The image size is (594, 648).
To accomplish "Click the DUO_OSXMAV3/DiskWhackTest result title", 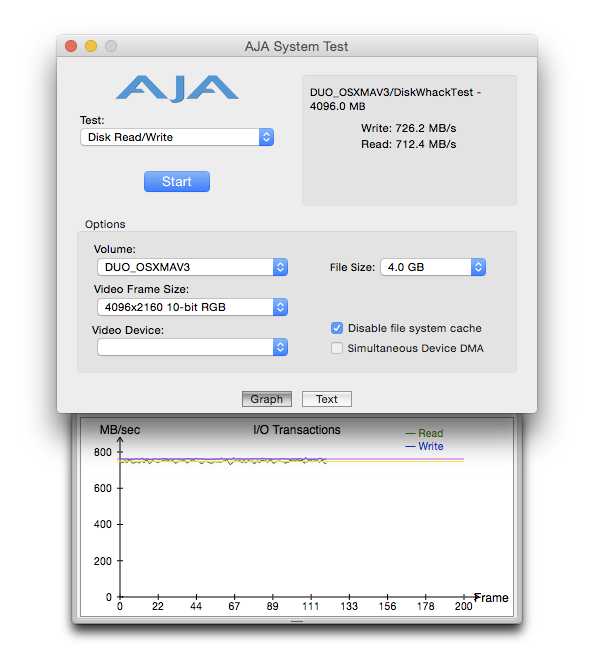I will click(395, 99).
